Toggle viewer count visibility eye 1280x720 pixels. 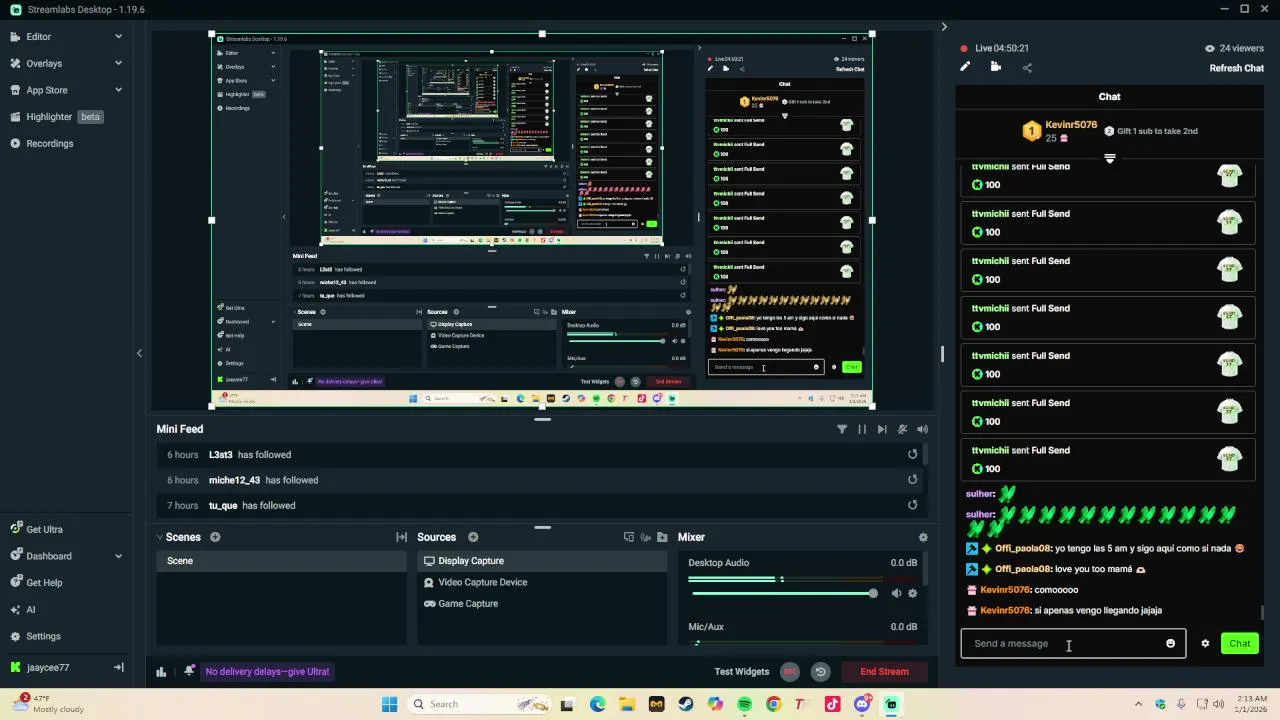coord(1210,48)
